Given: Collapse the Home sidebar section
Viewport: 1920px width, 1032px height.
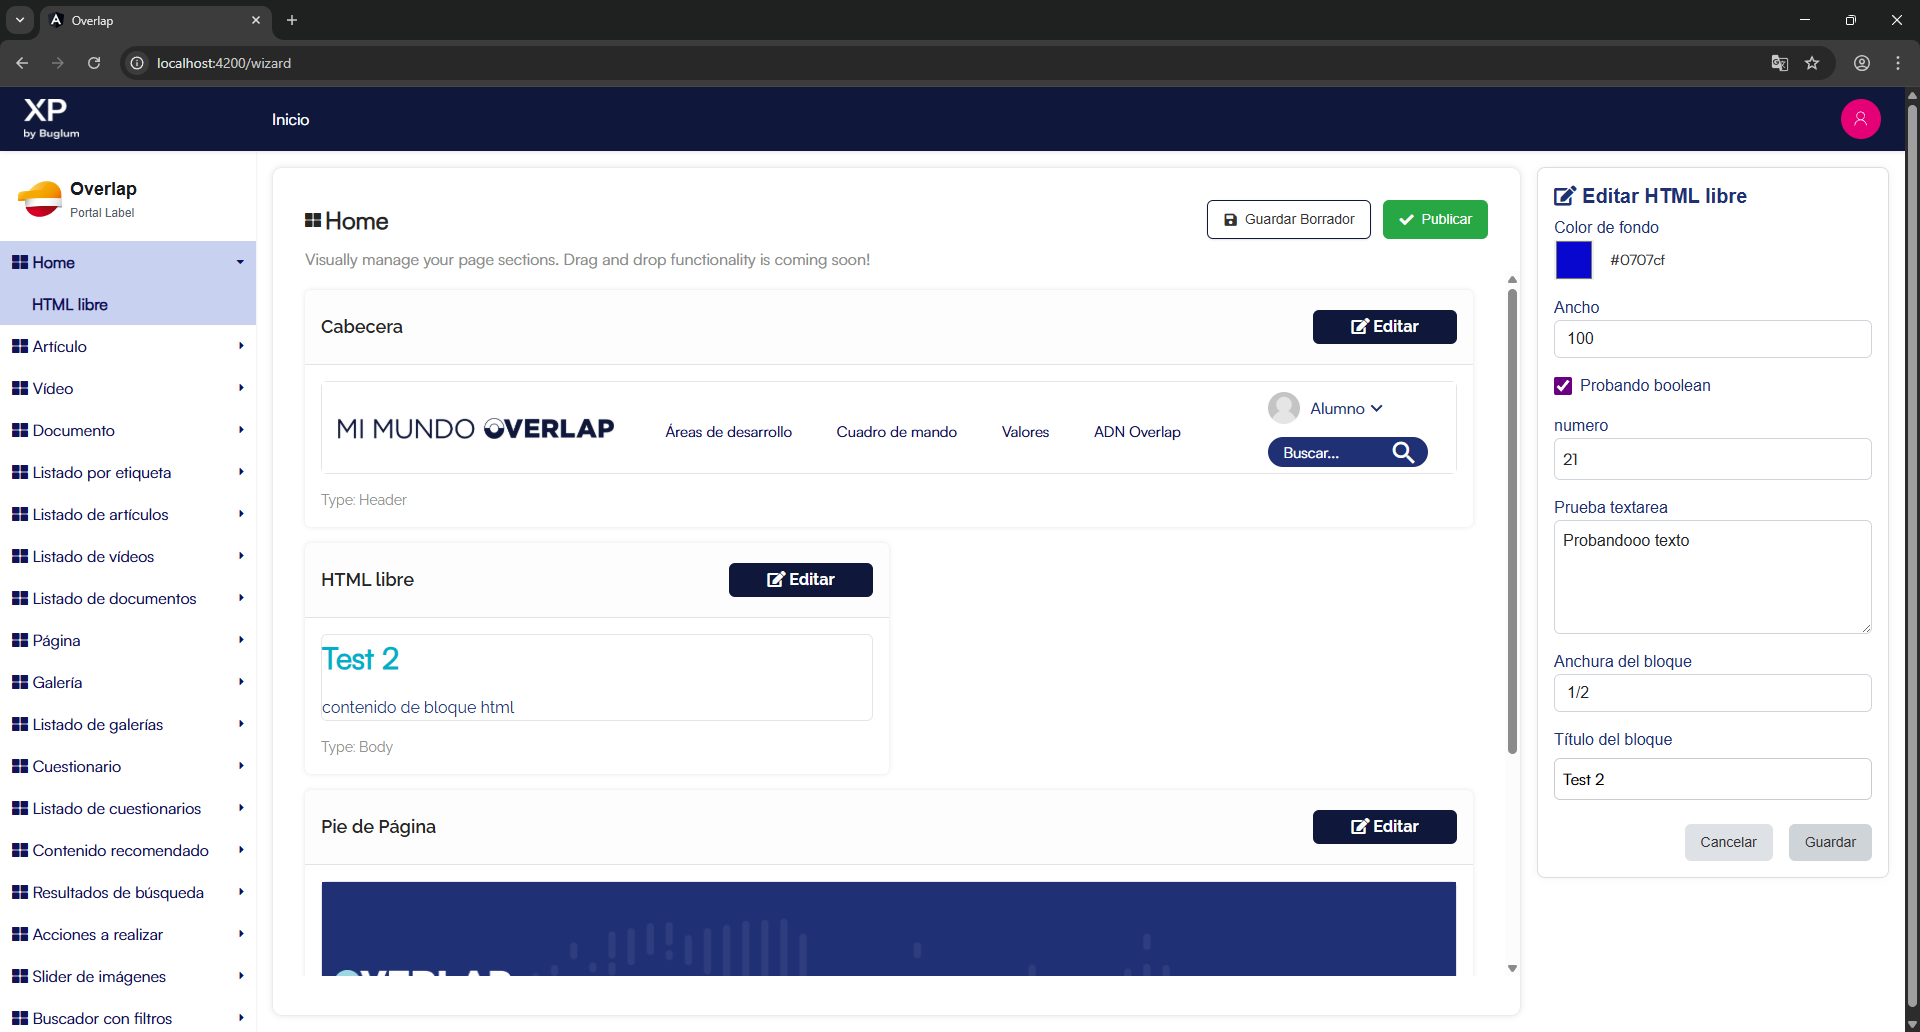Looking at the screenshot, I should (x=128, y=262).
